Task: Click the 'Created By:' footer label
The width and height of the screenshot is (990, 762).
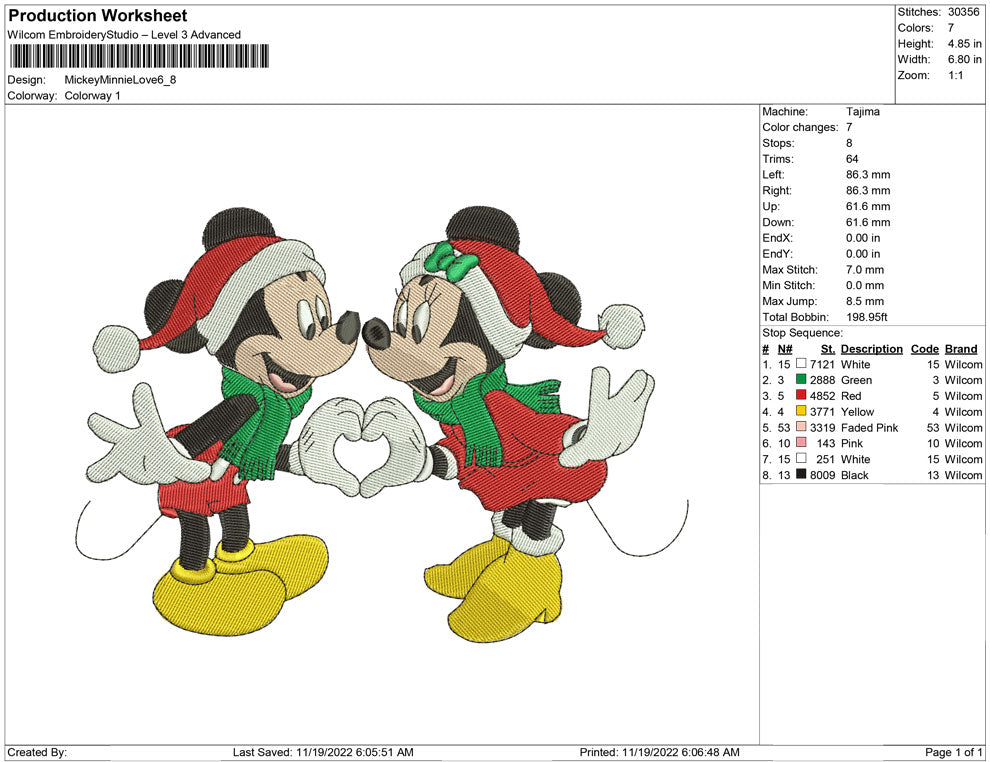Action: pyautogui.click(x=37, y=752)
